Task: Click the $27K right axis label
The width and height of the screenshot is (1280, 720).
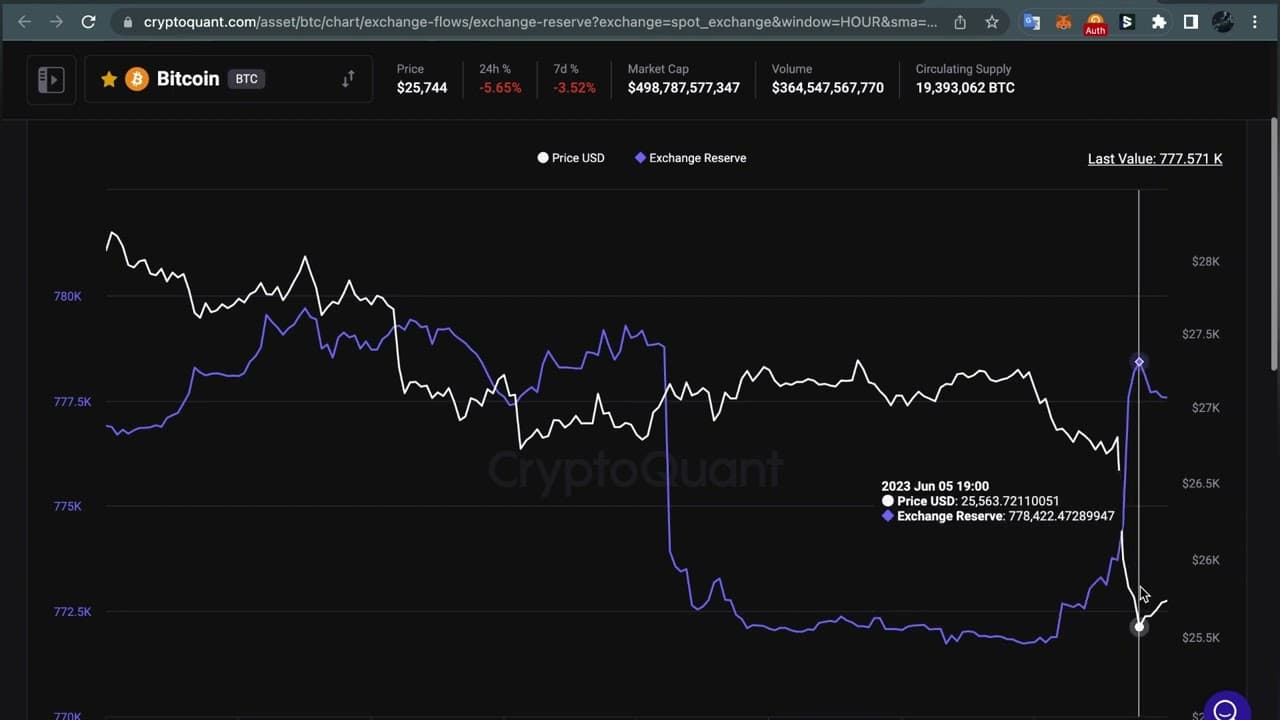Action: click(x=1205, y=408)
